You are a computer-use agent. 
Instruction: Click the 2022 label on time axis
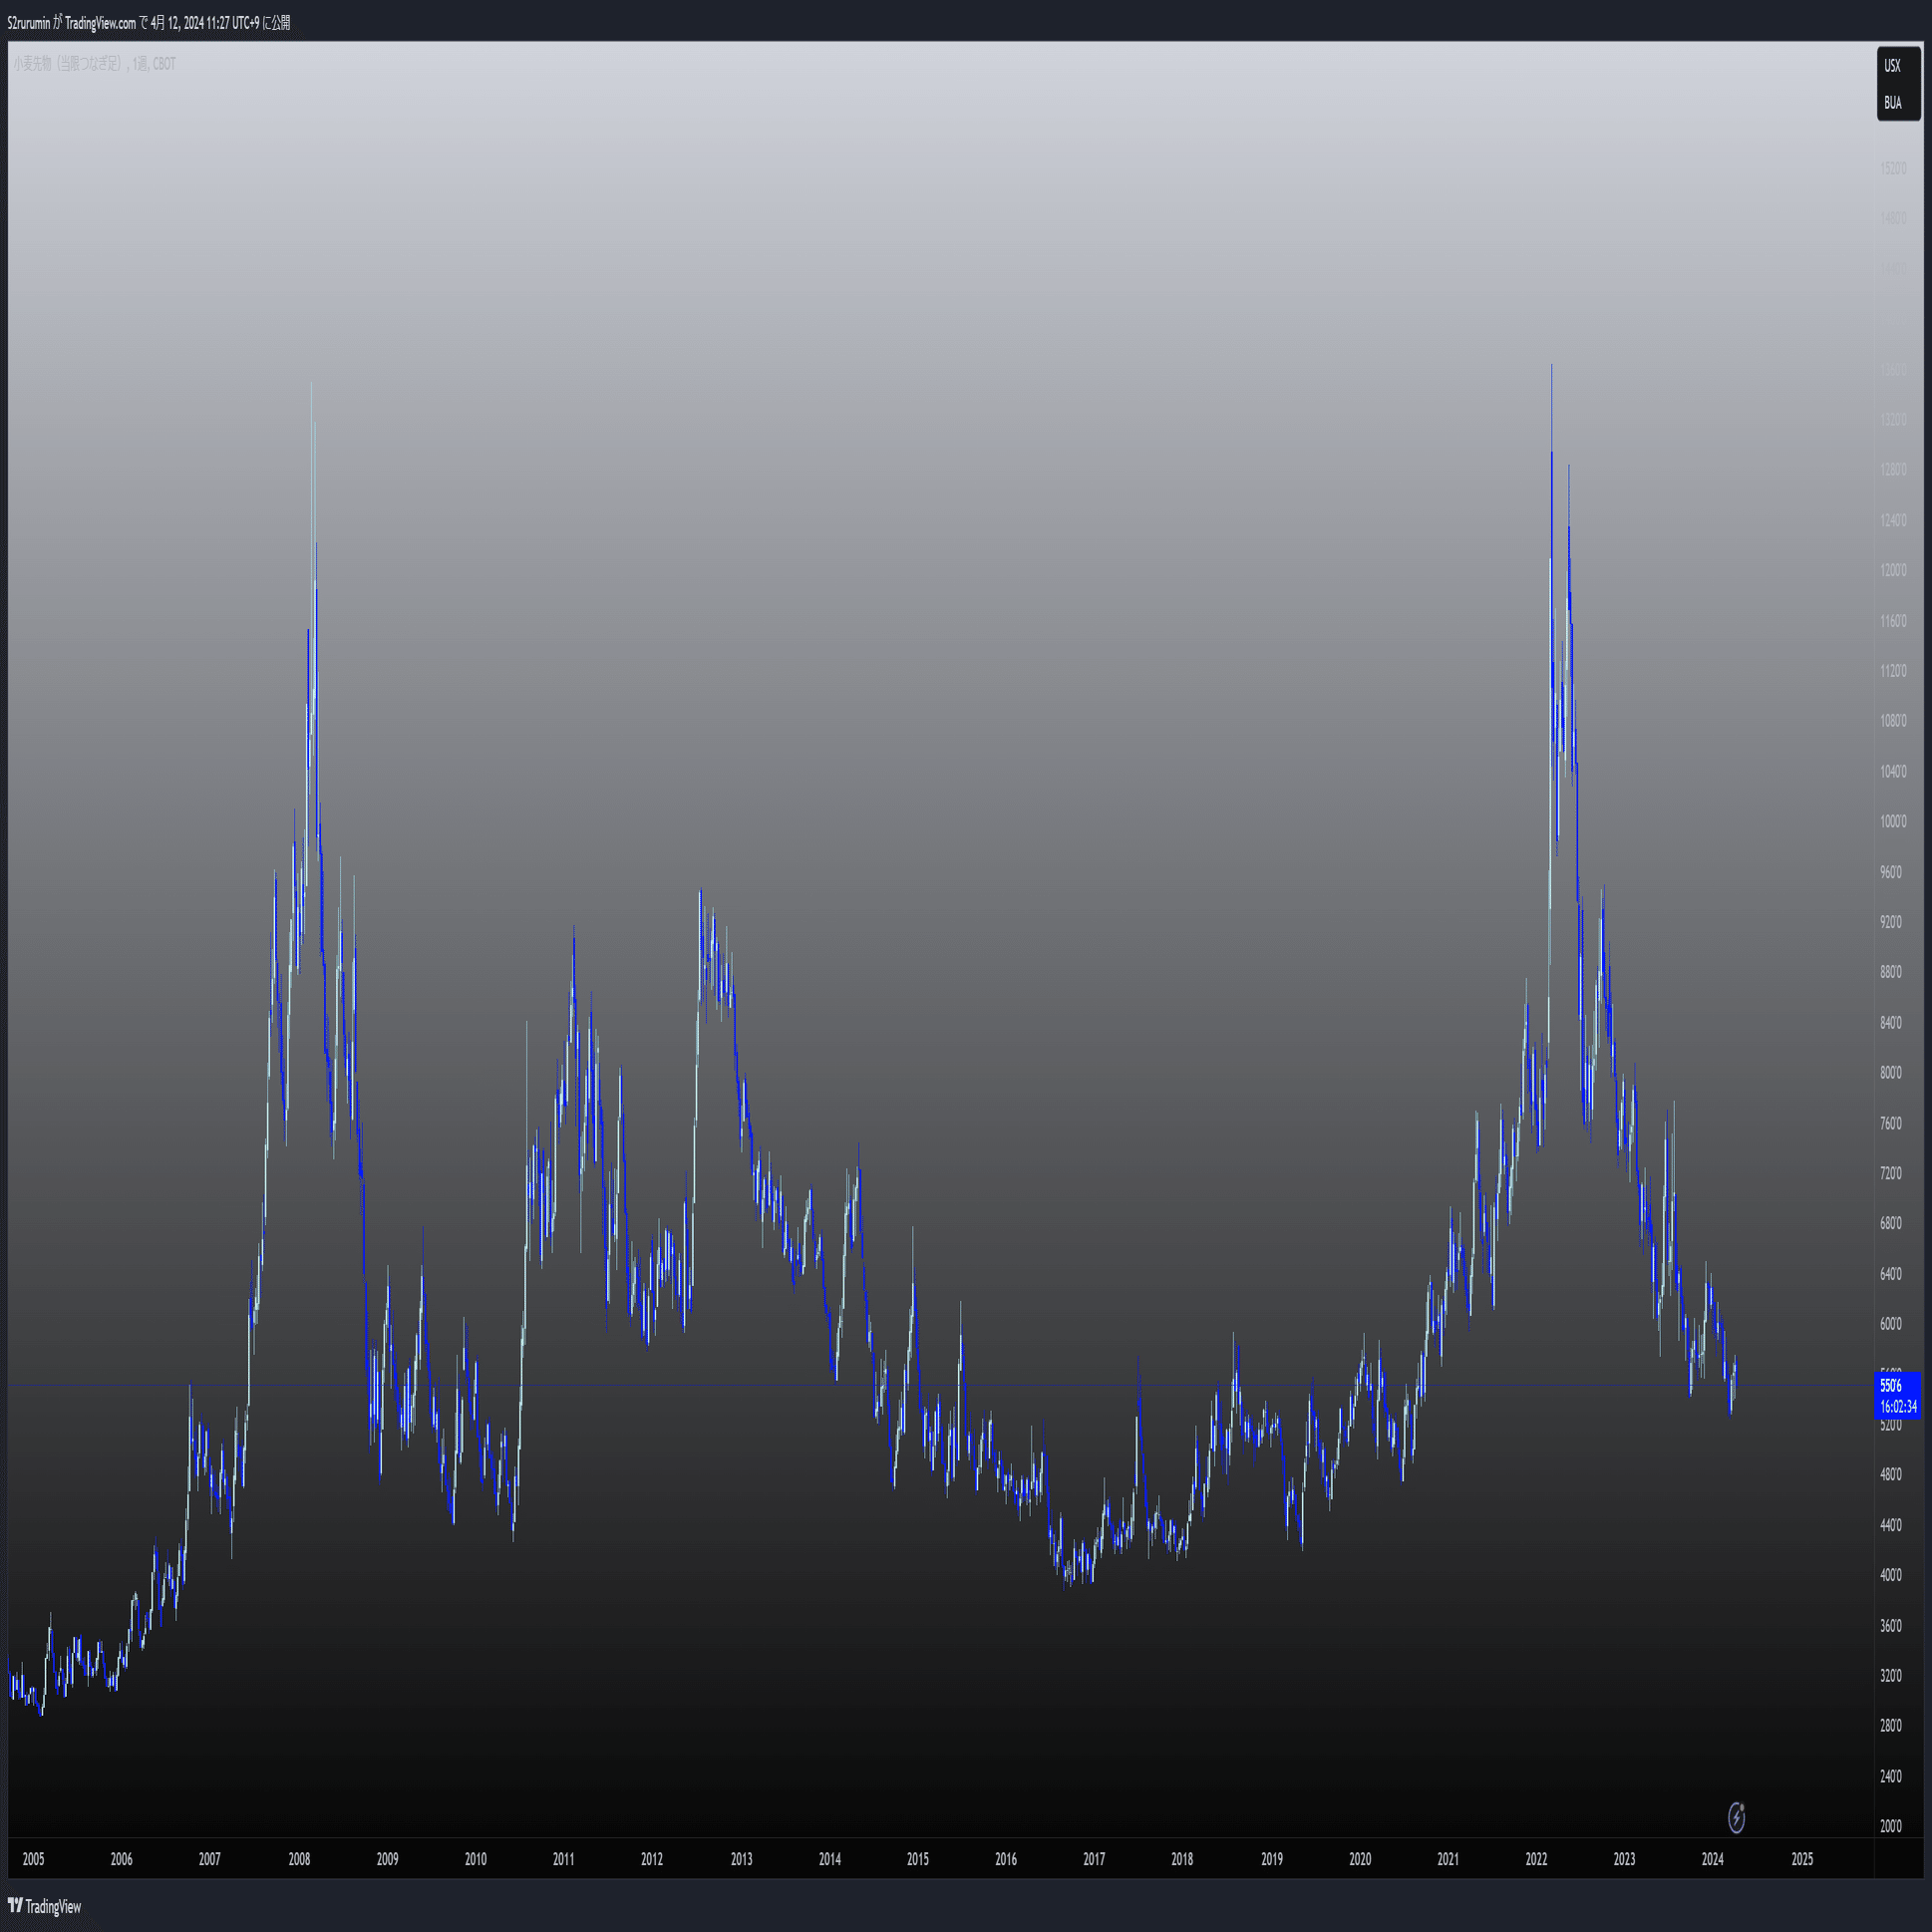1536,1859
